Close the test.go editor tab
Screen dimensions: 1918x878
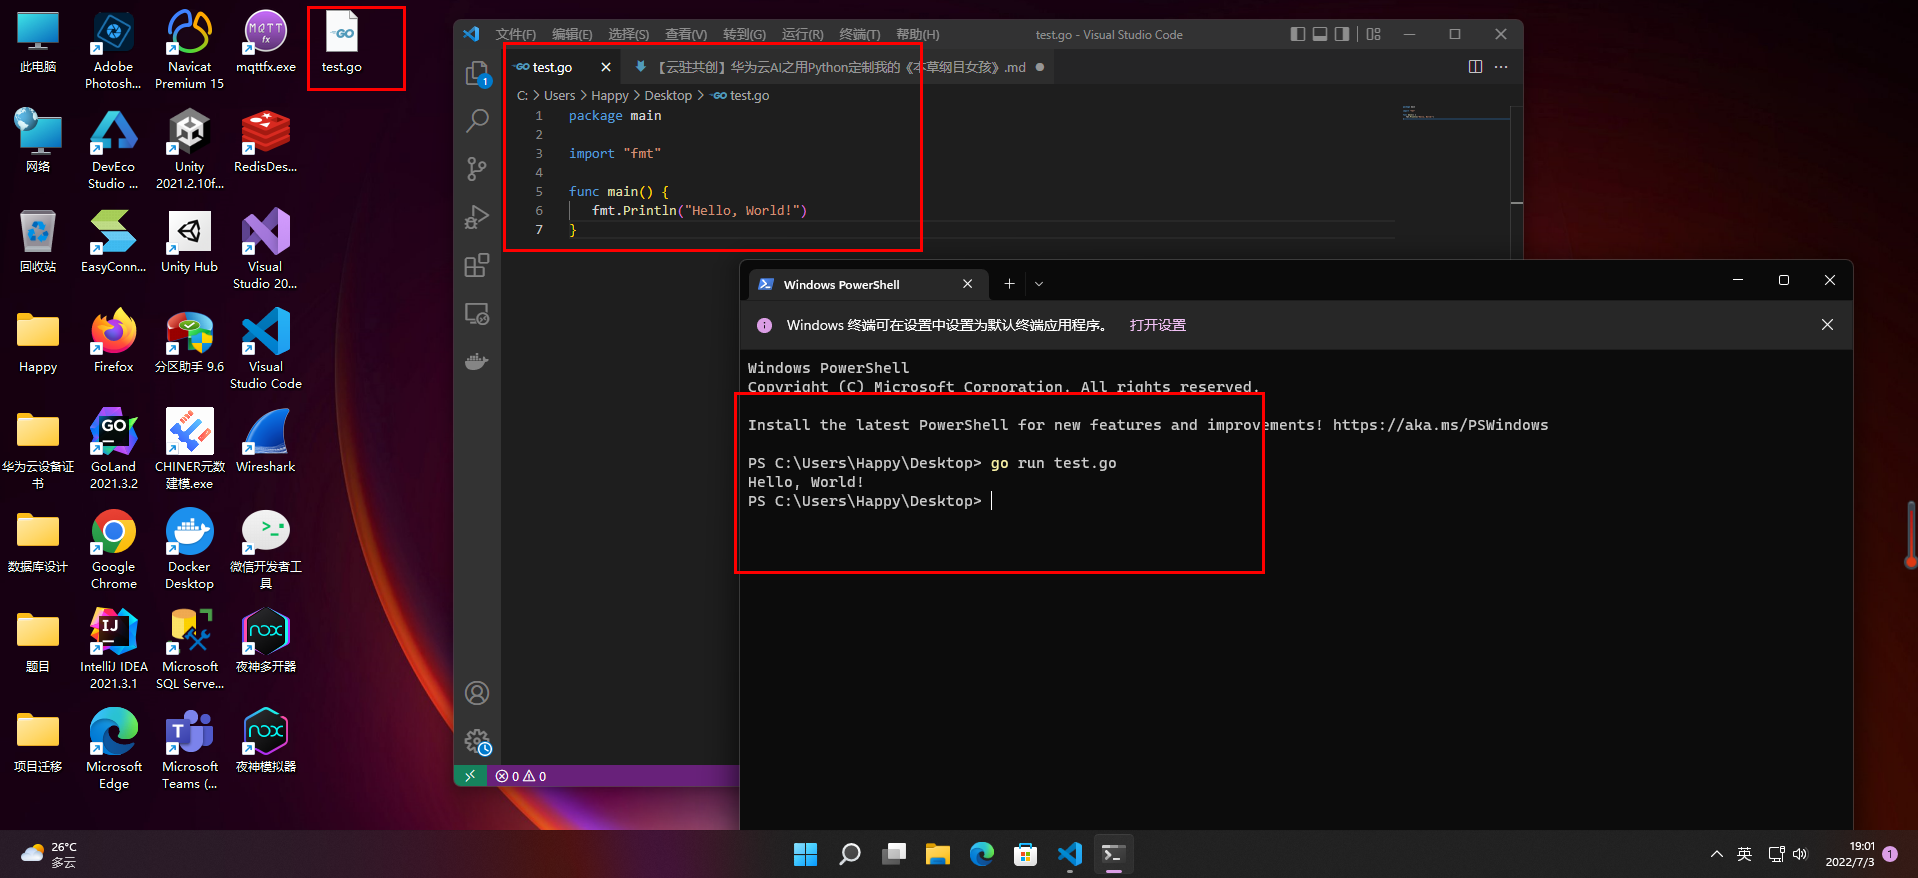point(605,67)
